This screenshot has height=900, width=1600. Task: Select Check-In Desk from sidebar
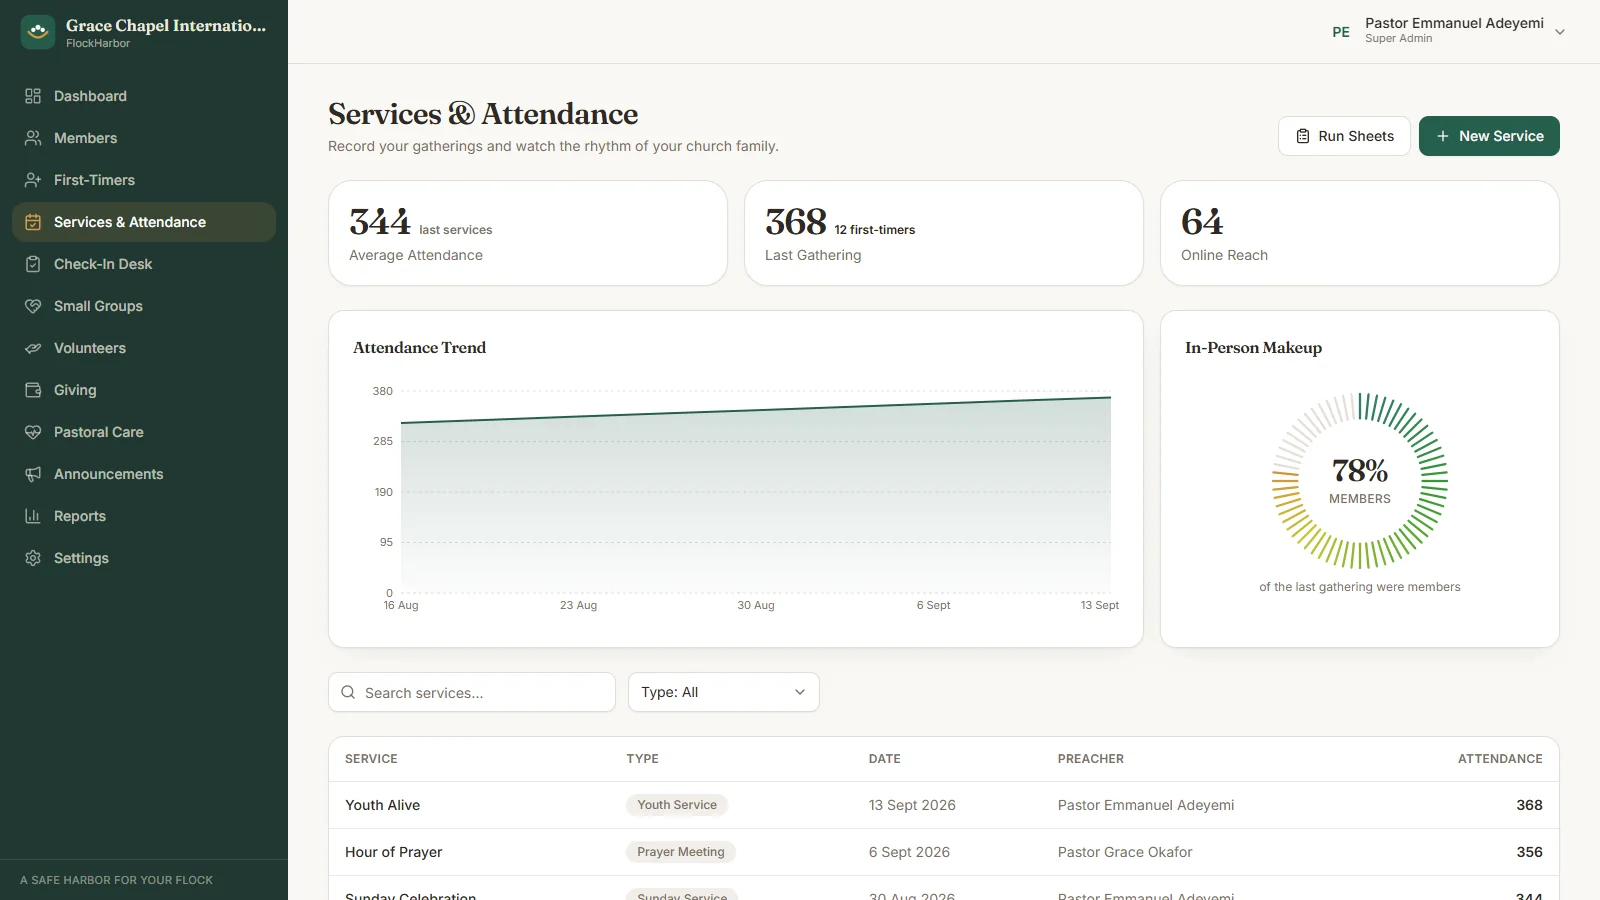[x=144, y=264]
